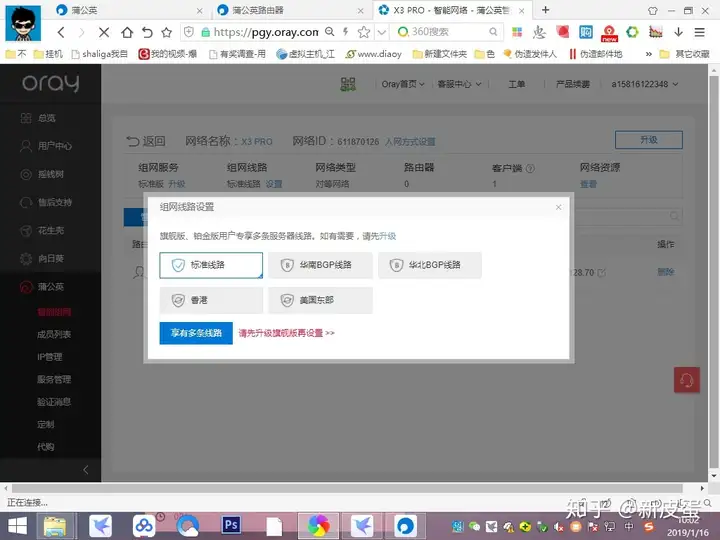Click the zoom magnifier in address bar
This screenshot has width=720, height=540.
tap(330, 32)
